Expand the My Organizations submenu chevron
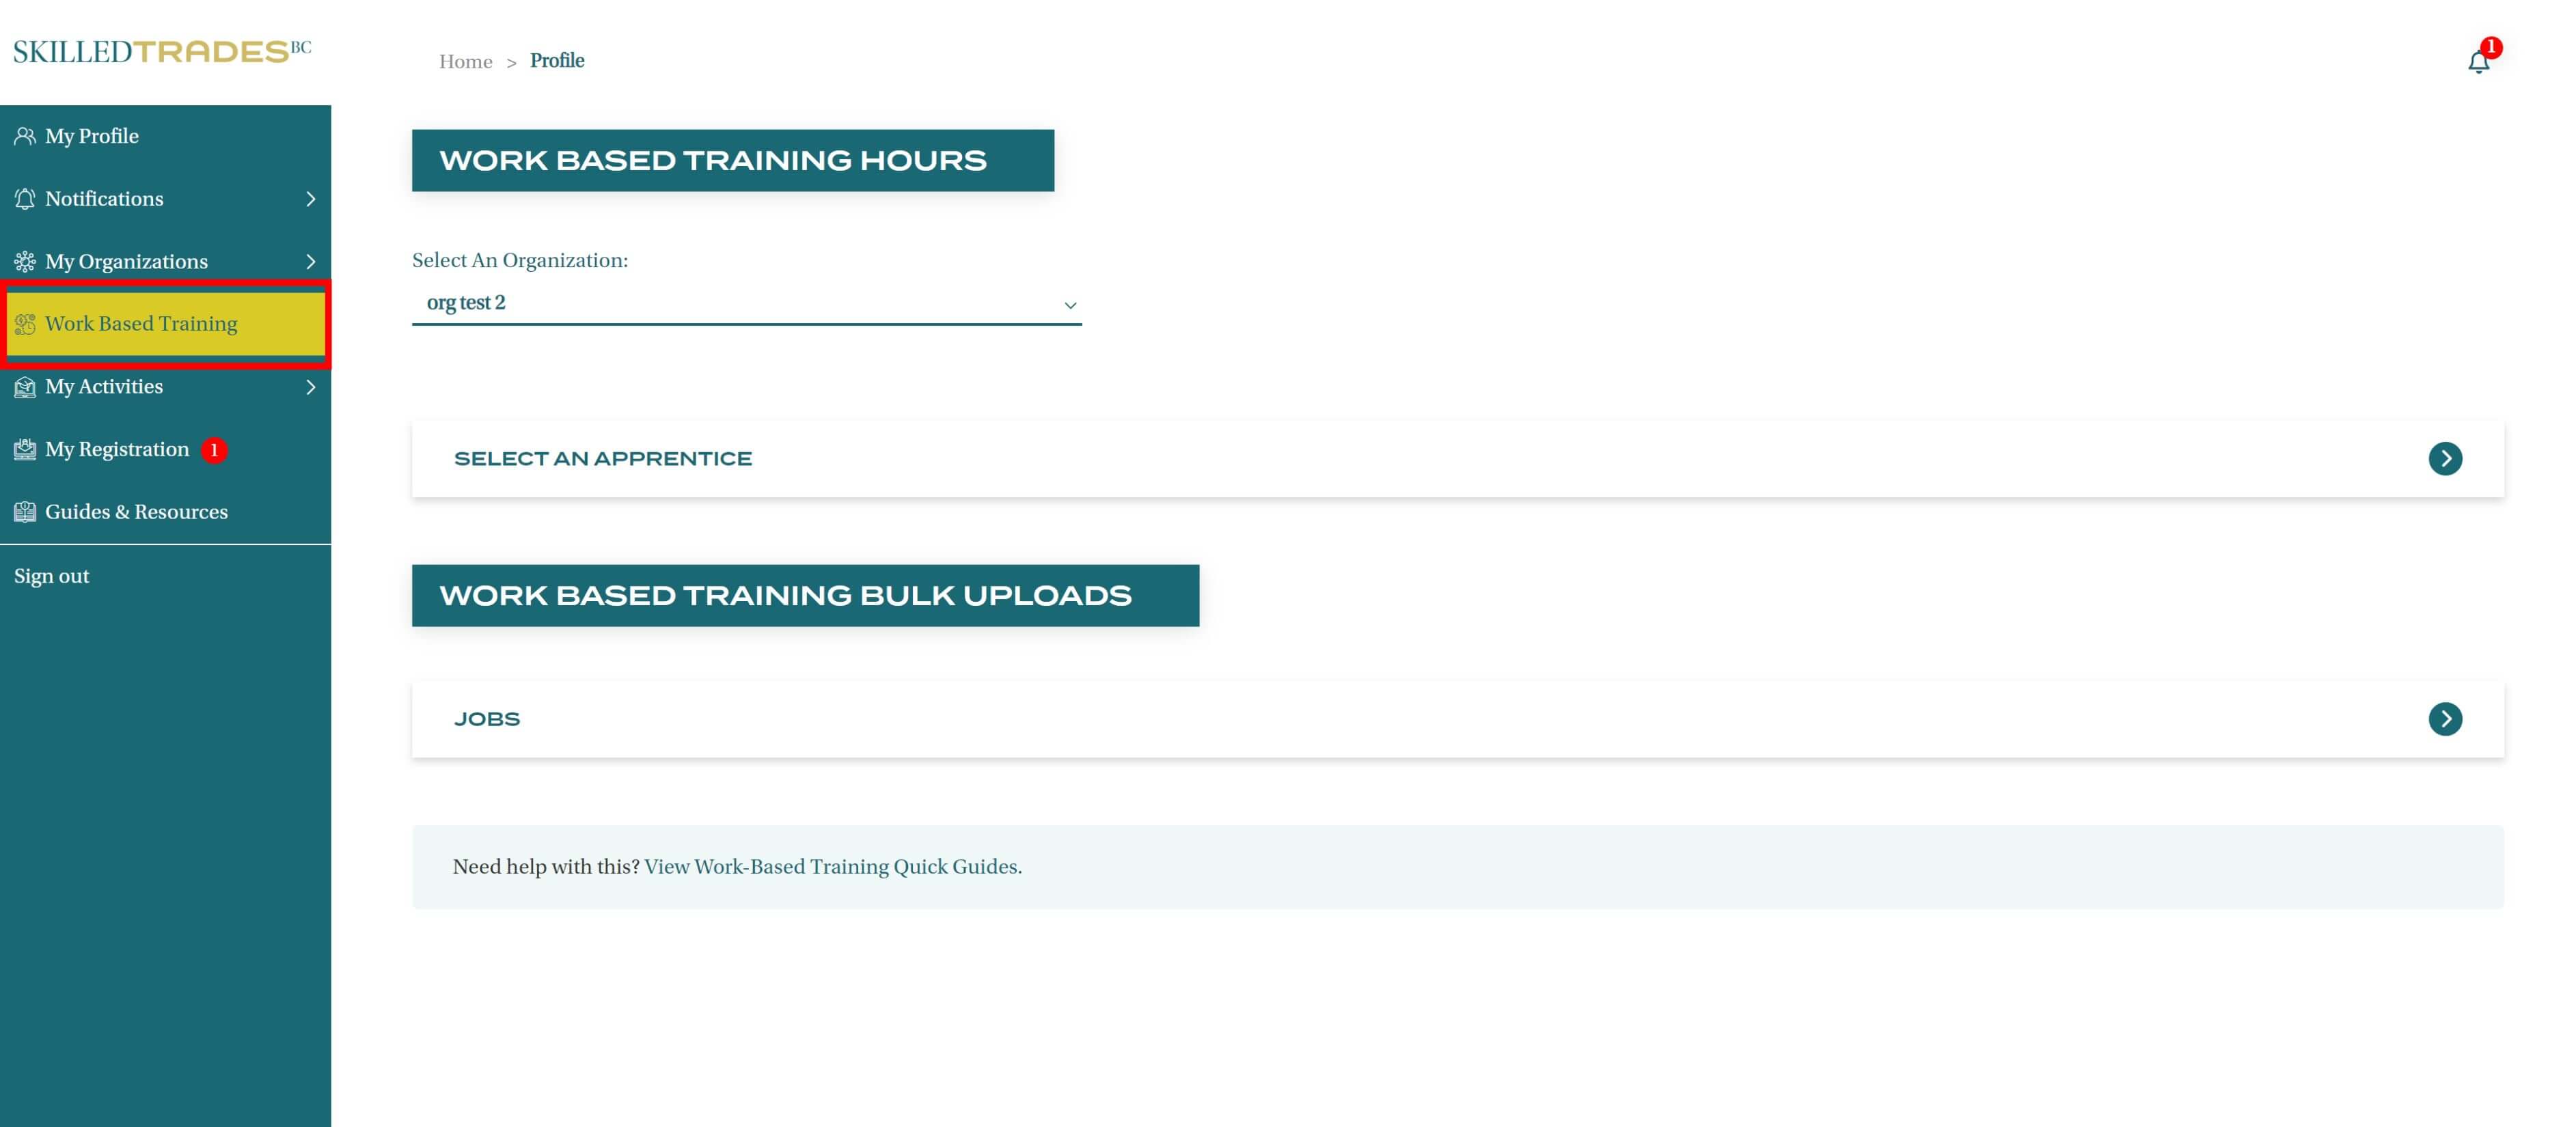 [310, 262]
